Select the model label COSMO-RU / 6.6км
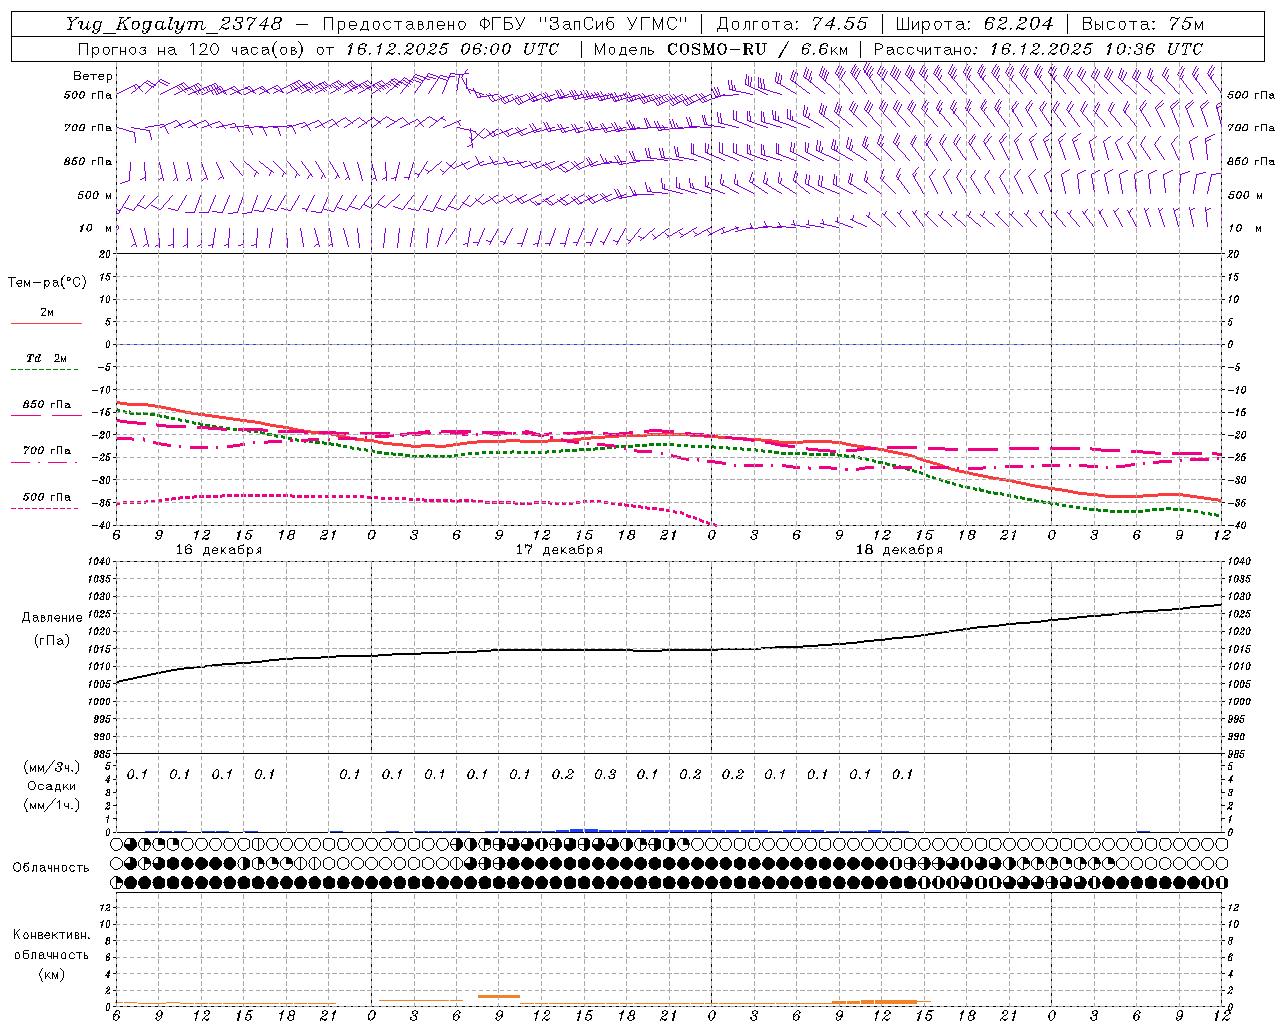This screenshot has width=1280, height=1024. pyautogui.click(x=757, y=49)
